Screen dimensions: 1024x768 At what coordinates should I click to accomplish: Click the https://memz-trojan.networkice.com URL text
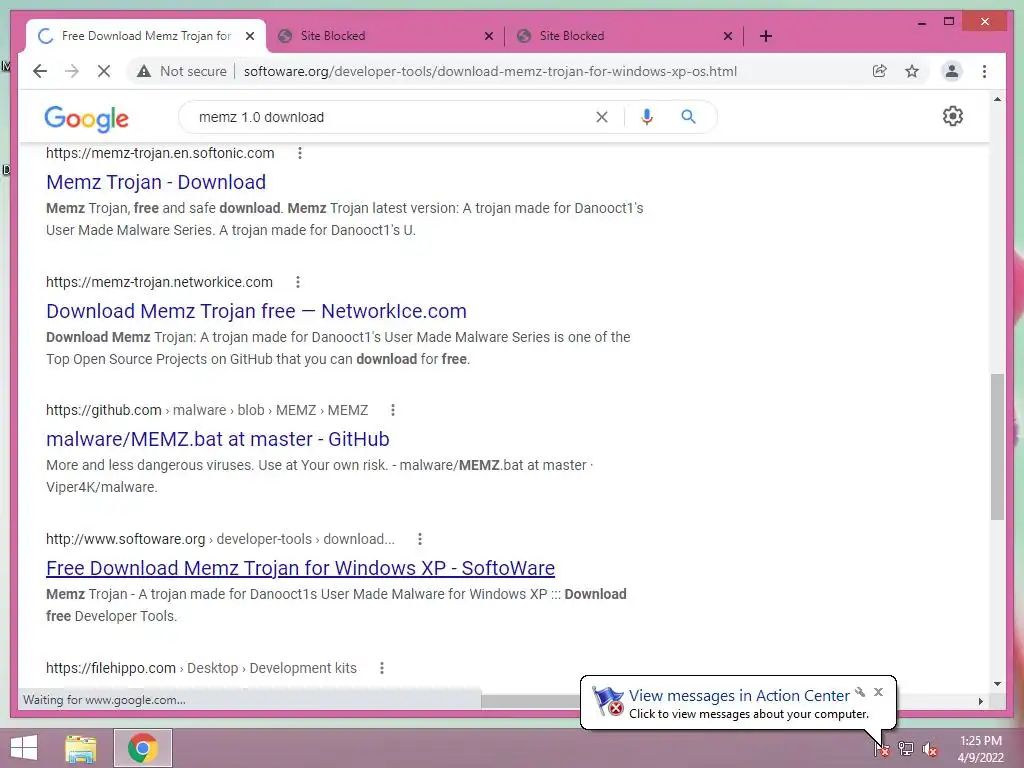(159, 282)
